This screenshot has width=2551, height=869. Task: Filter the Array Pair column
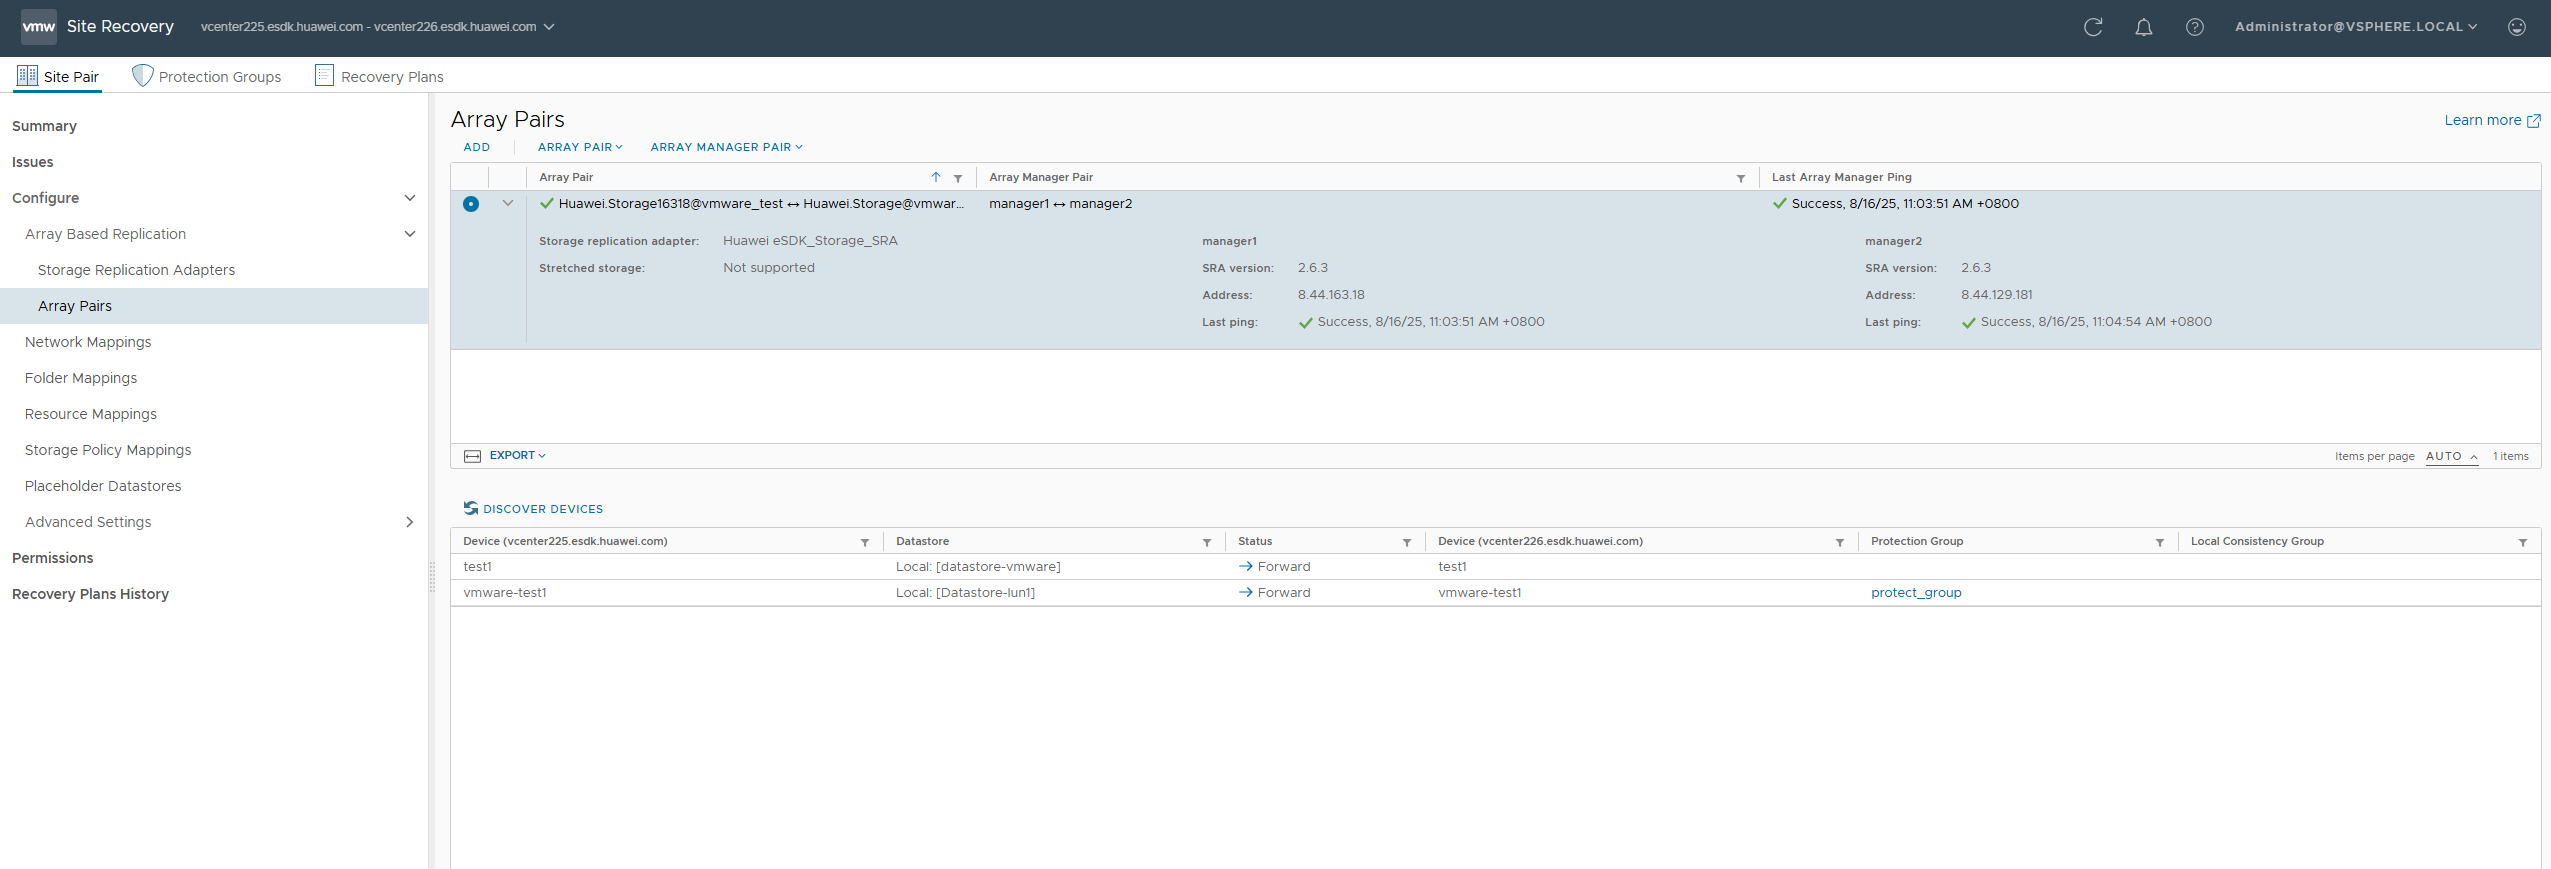click(958, 178)
